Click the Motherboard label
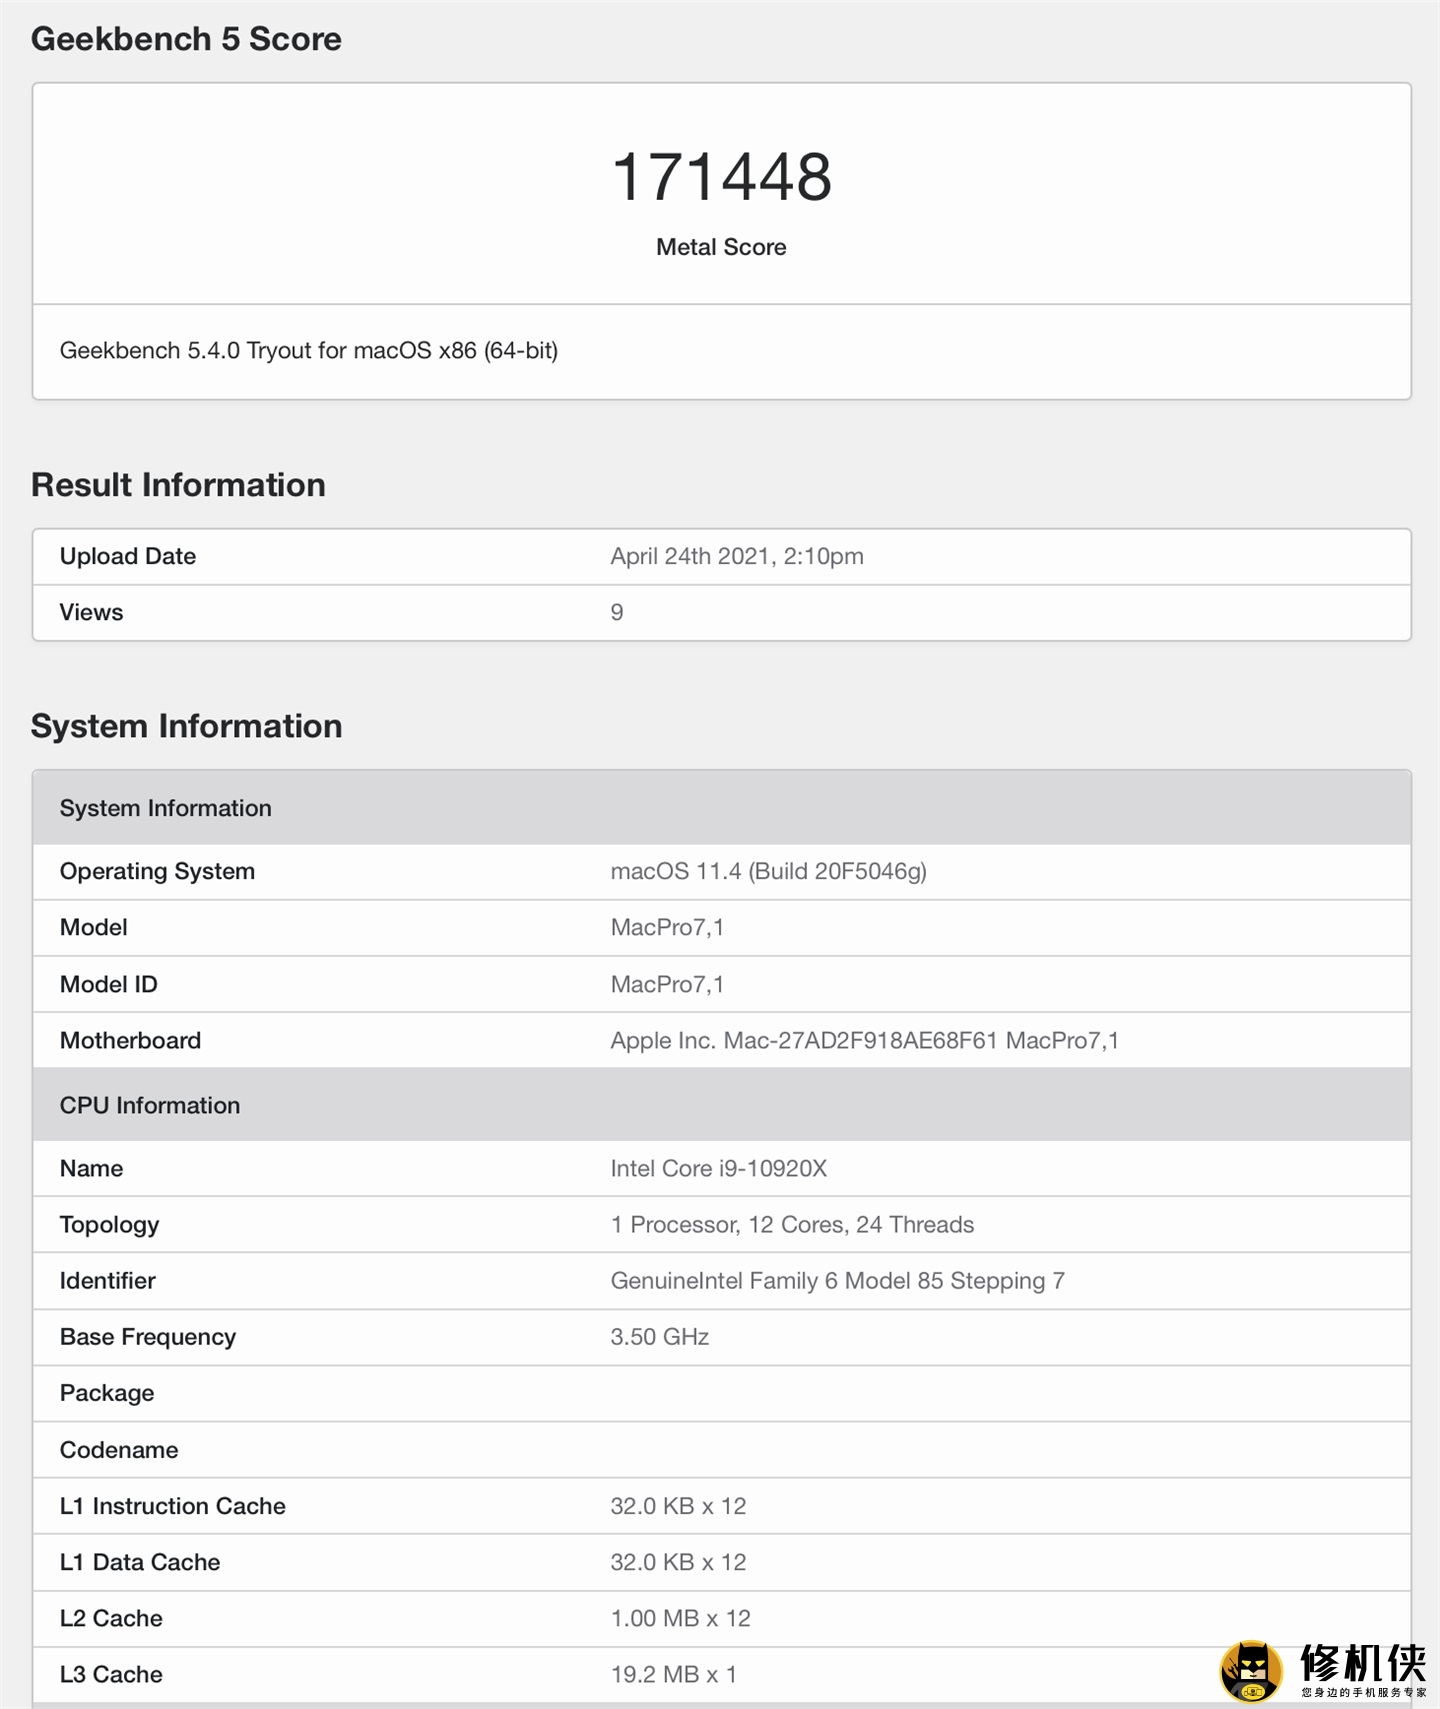The image size is (1440, 1709). tap(130, 1040)
